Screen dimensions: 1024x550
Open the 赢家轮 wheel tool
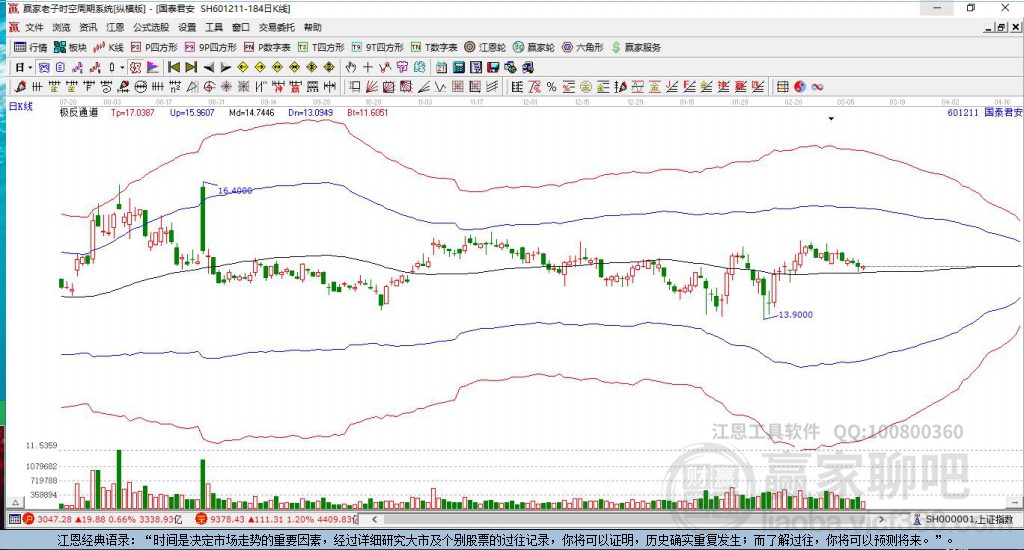click(534, 47)
